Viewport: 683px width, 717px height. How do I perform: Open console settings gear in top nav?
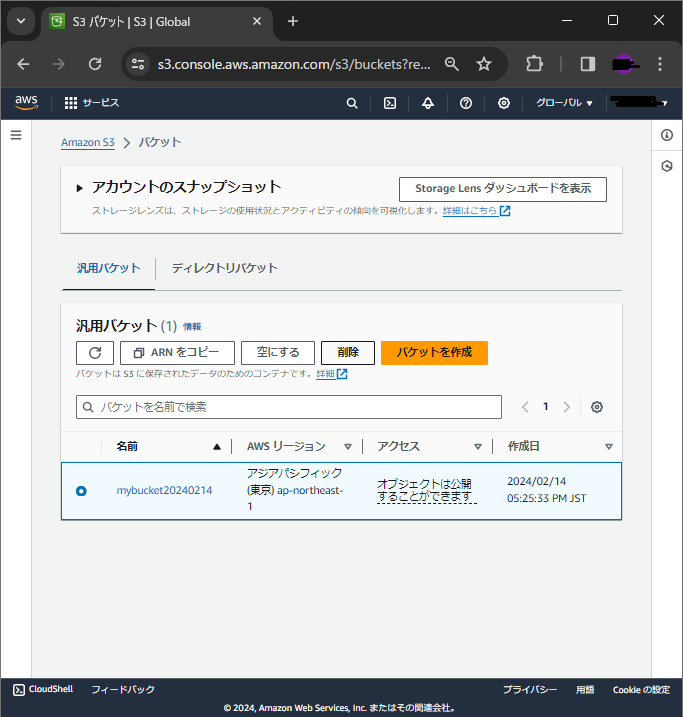click(x=503, y=103)
